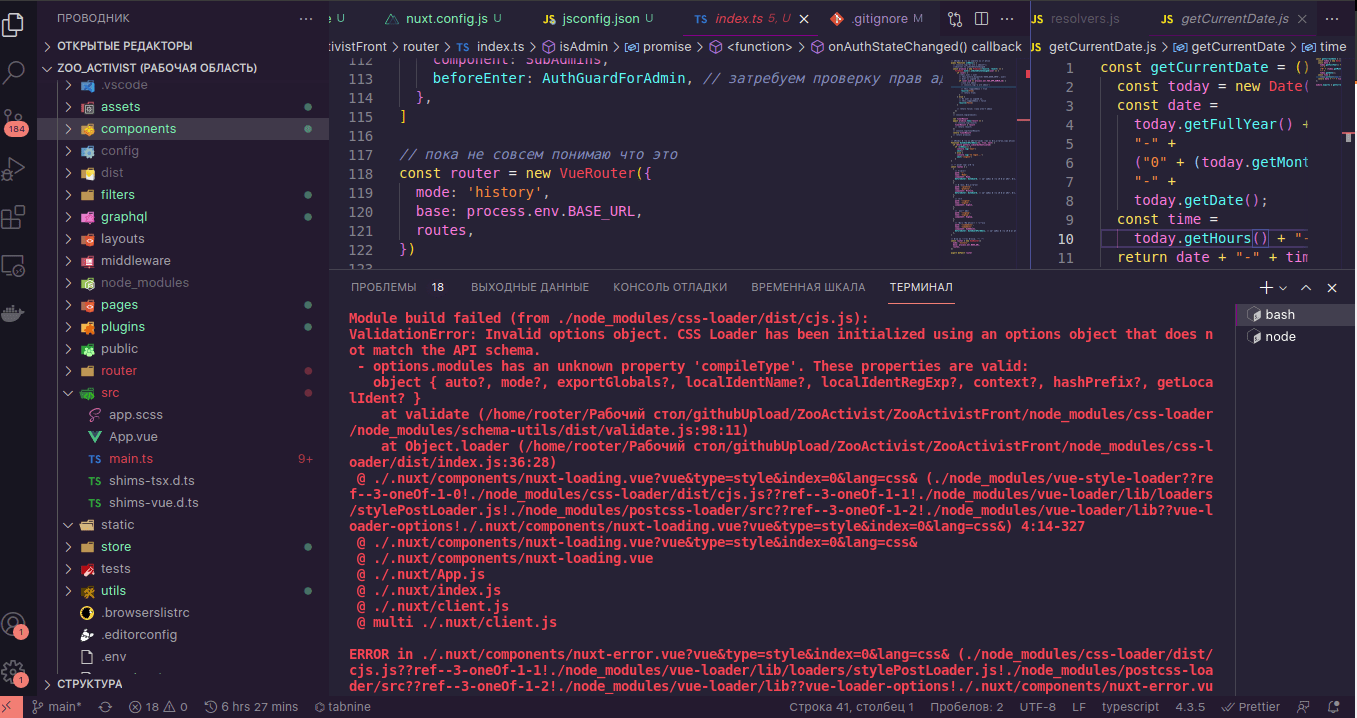Open the Manage gear menu
The height and width of the screenshot is (718, 1357).
14,672
